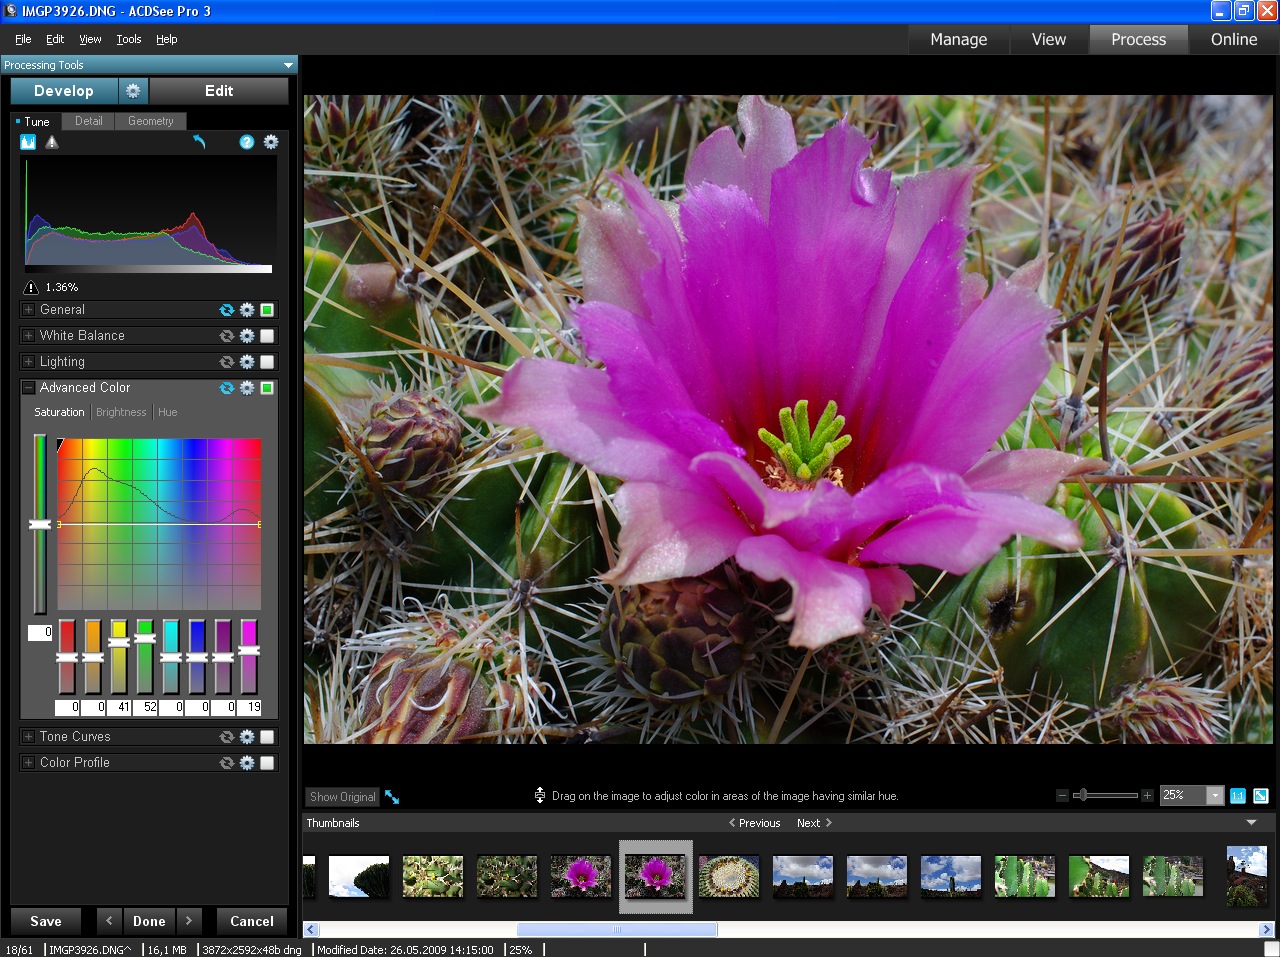The height and width of the screenshot is (957, 1280).
Task: Click the undo arrow icon
Action: pyautogui.click(x=199, y=142)
